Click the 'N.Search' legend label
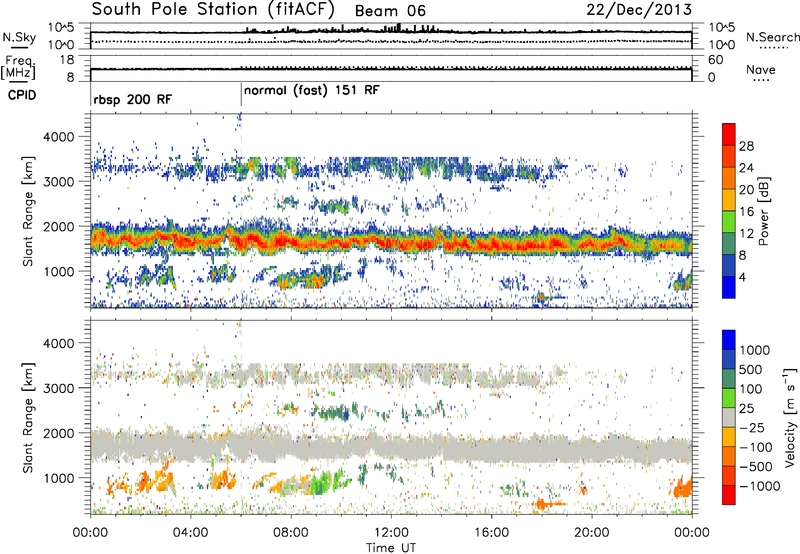The height and width of the screenshot is (554, 800). point(772,37)
